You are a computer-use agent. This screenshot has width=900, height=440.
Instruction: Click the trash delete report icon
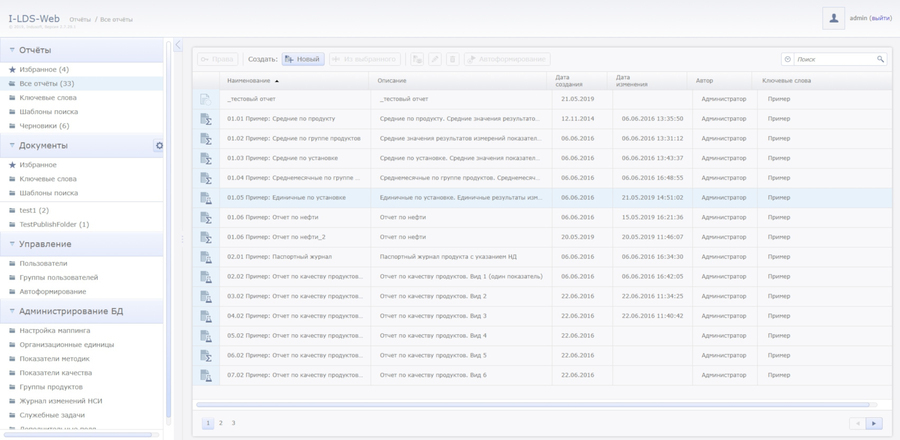point(453,59)
